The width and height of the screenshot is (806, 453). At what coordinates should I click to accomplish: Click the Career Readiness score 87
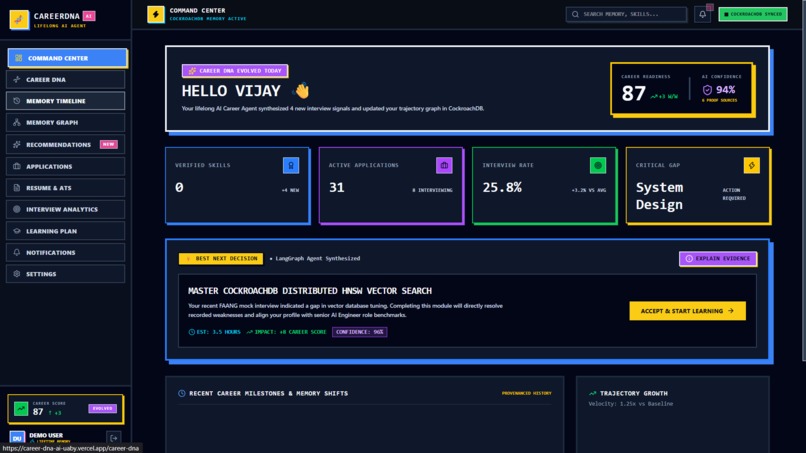pos(633,94)
